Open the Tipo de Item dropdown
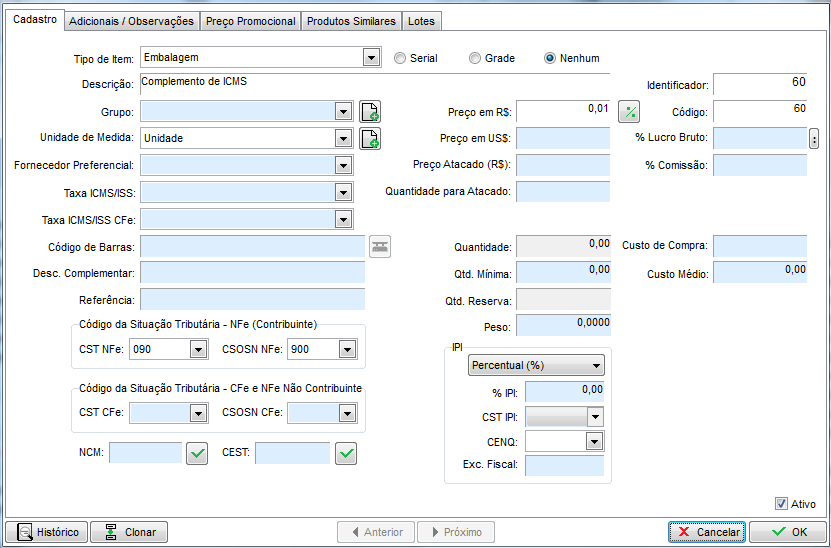 371,58
